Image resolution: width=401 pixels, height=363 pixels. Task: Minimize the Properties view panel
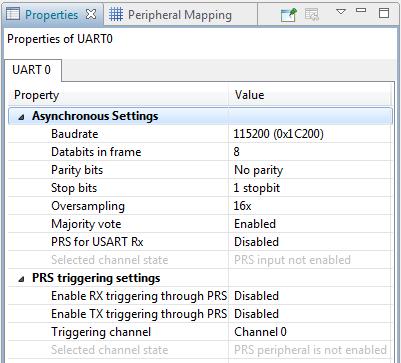(361, 10)
